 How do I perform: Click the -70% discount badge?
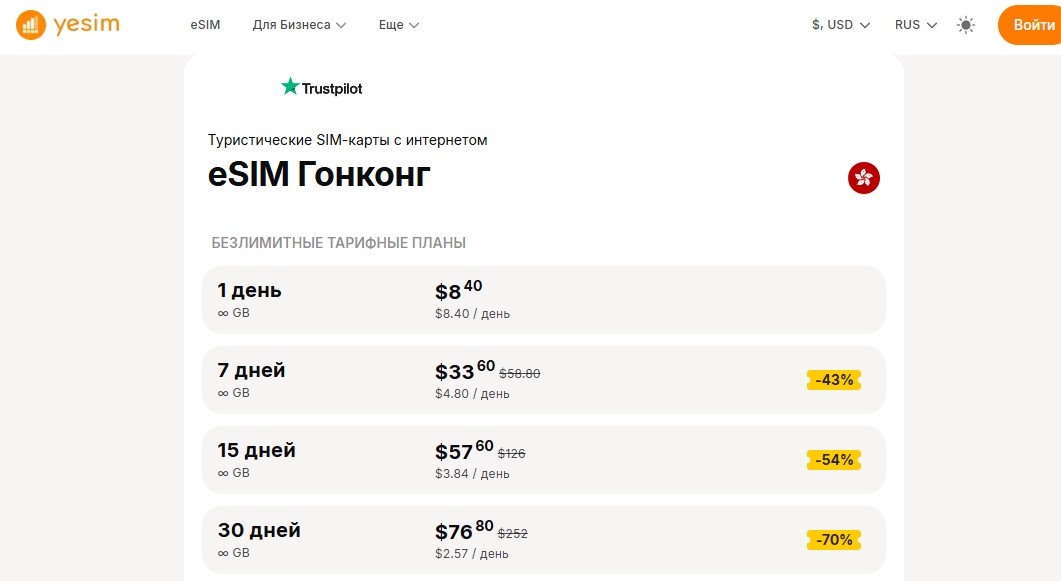point(833,539)
